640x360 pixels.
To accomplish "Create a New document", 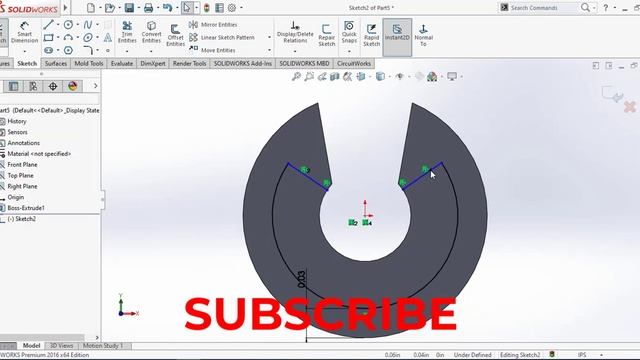I will (91, 8).
